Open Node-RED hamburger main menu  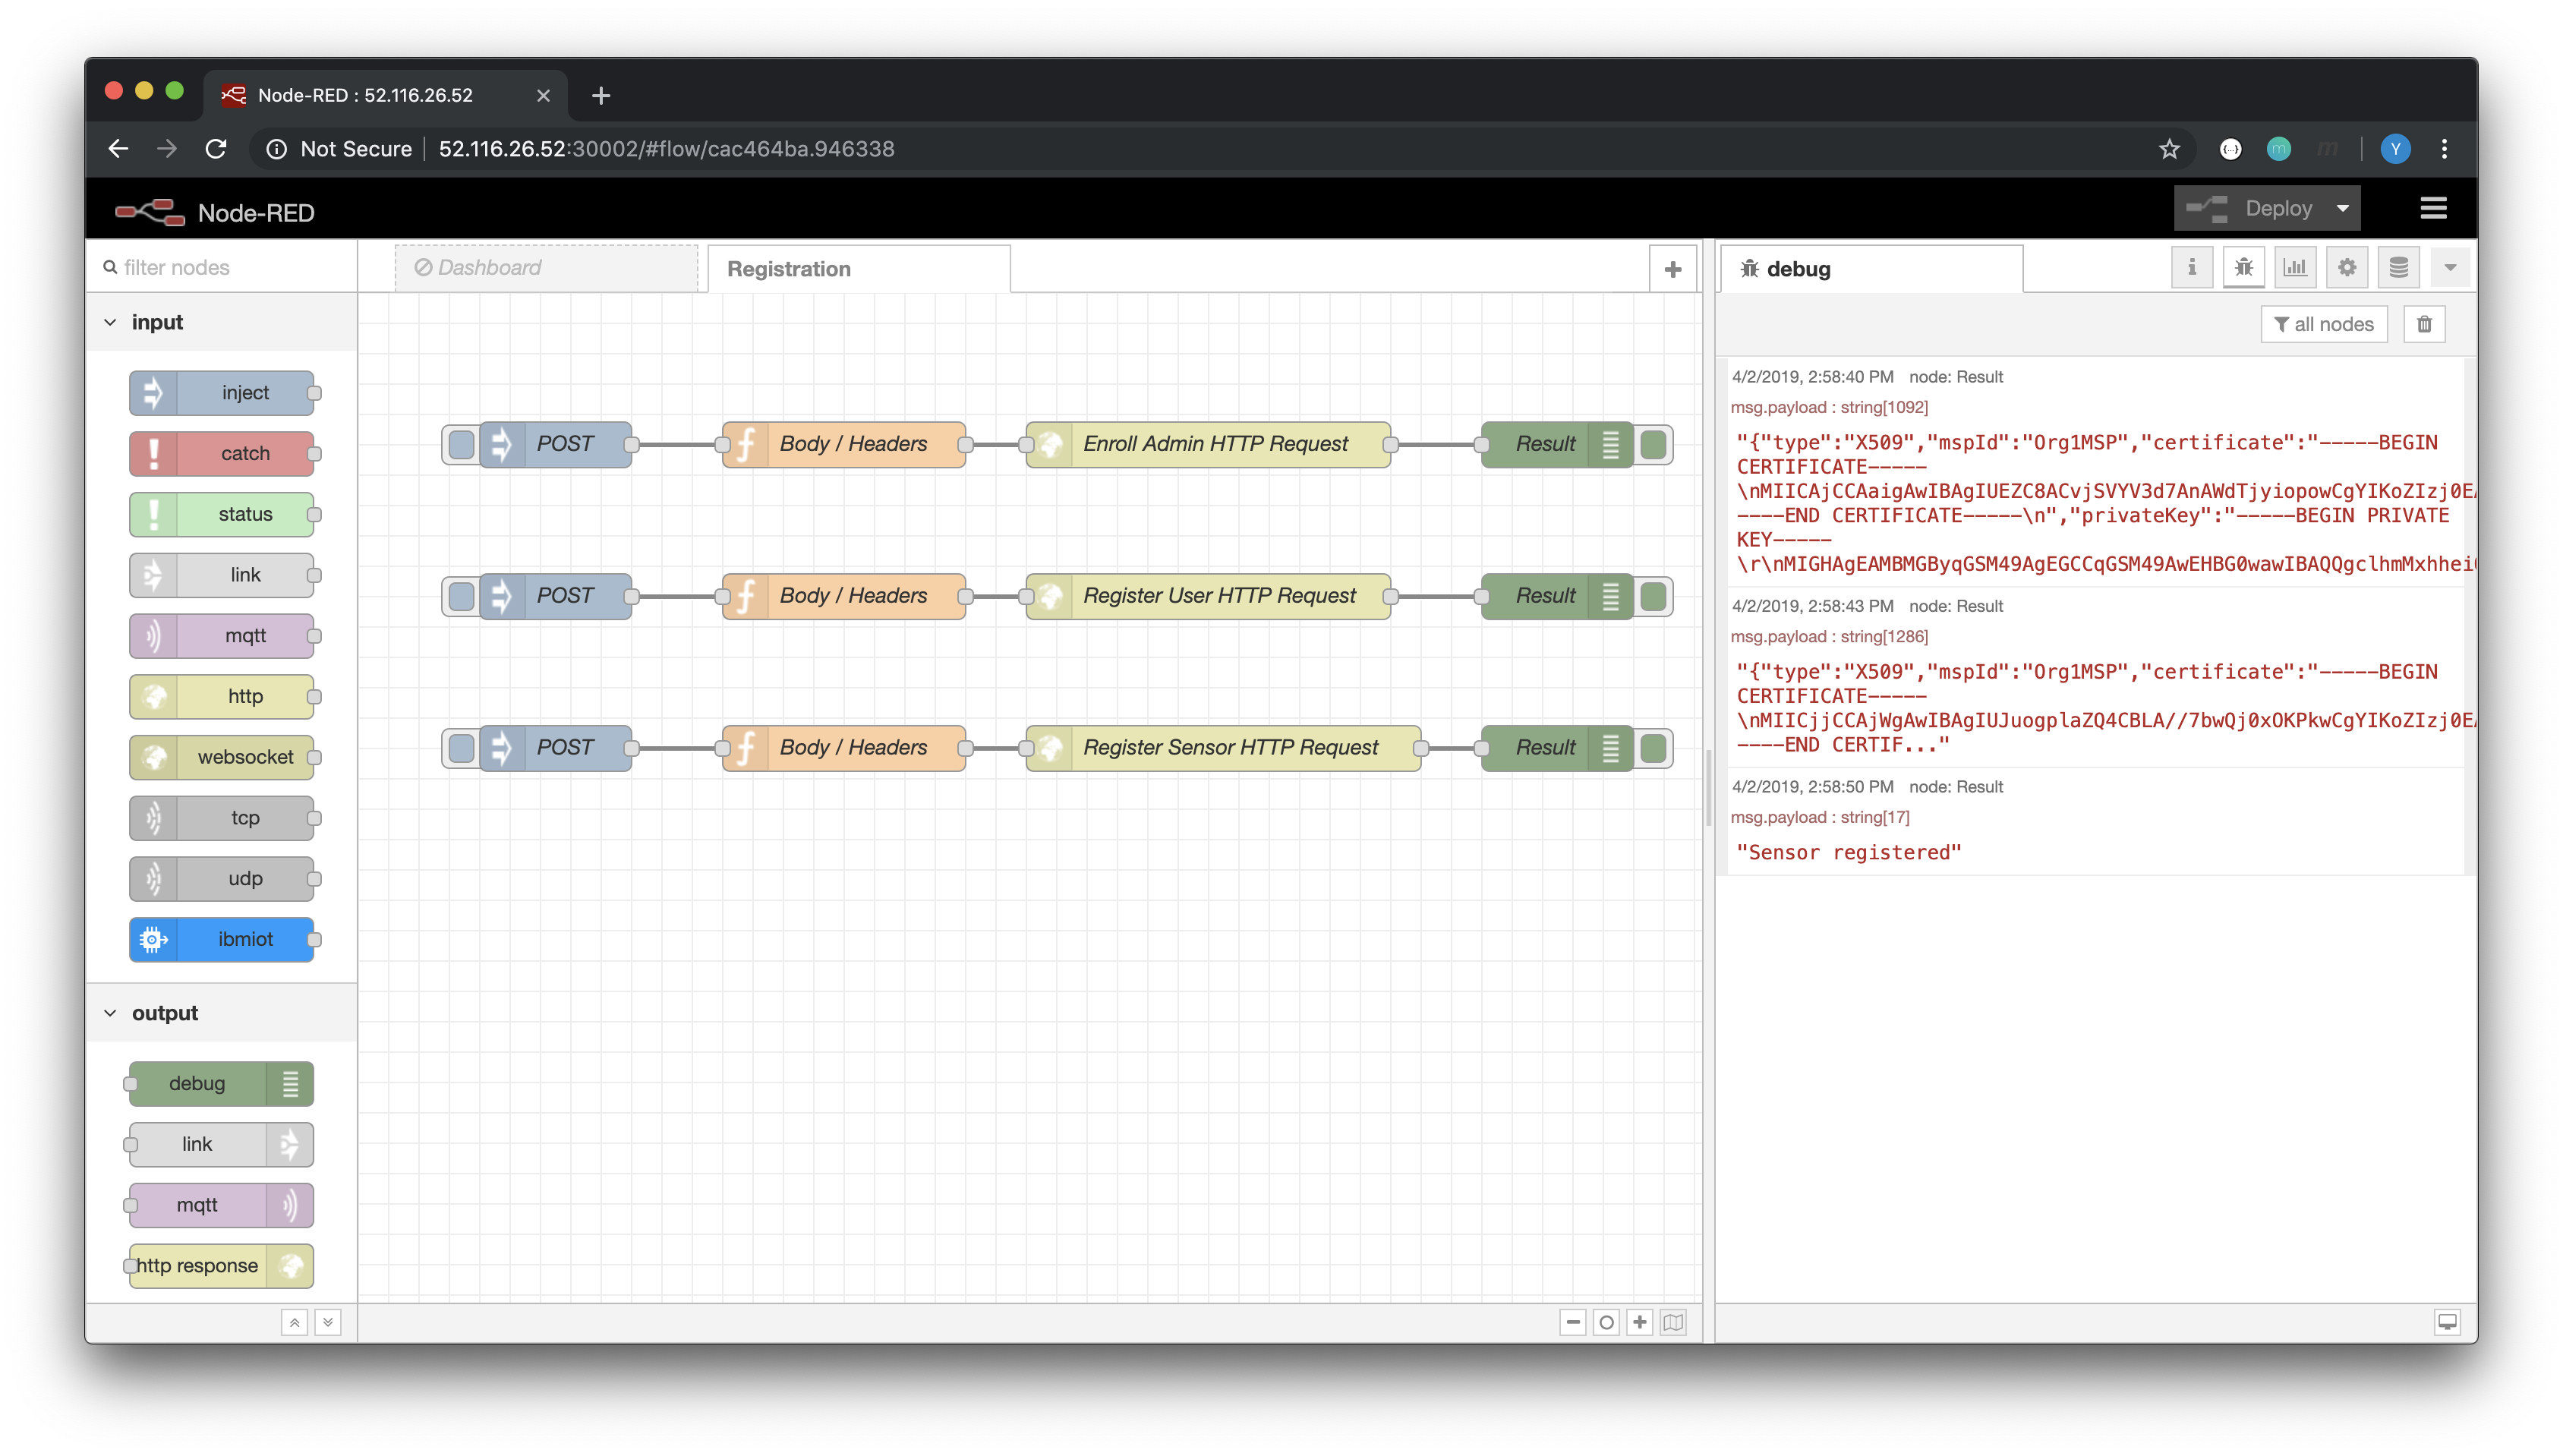(2433, 208)
